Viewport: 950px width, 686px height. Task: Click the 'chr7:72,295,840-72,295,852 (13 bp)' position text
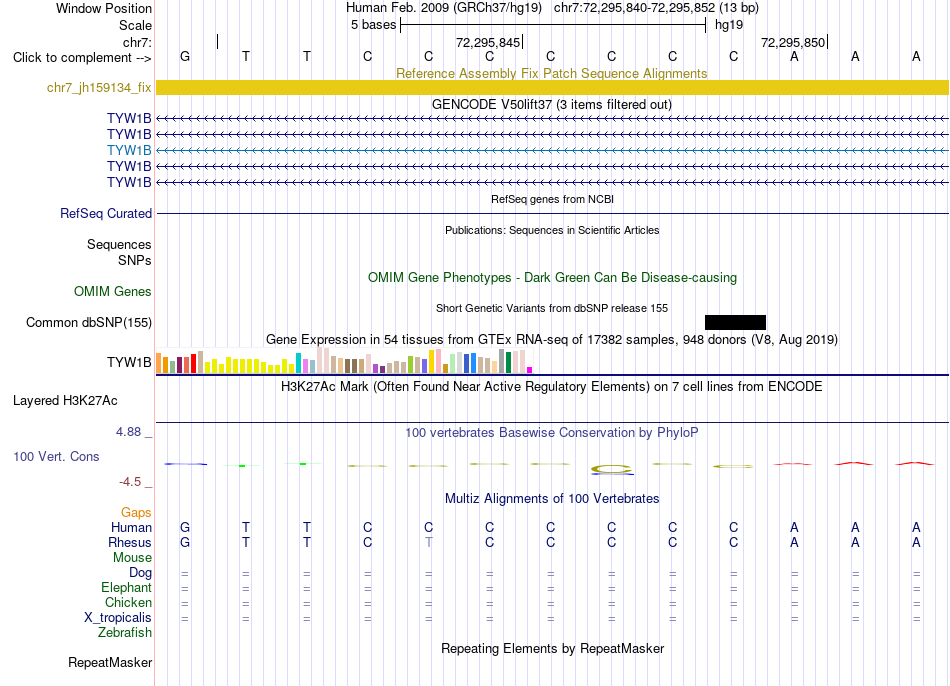(656, 8)
